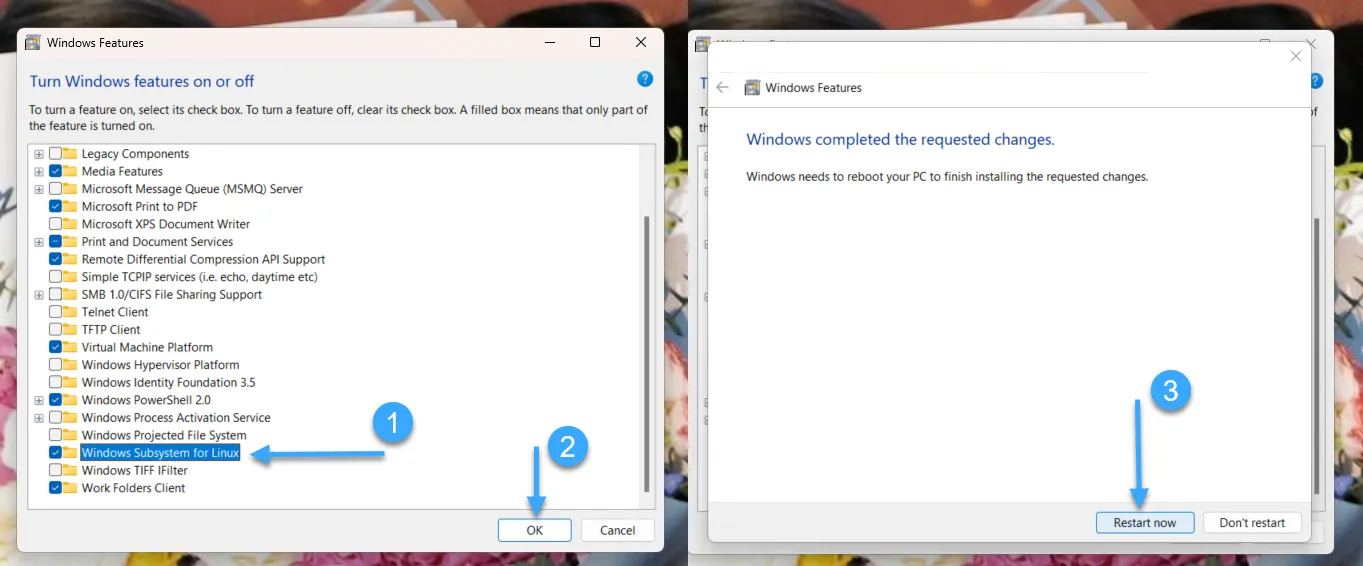Click Cancel in Windows Features
The height and width of the screenshot is (566, 1363).
point(617,530)
